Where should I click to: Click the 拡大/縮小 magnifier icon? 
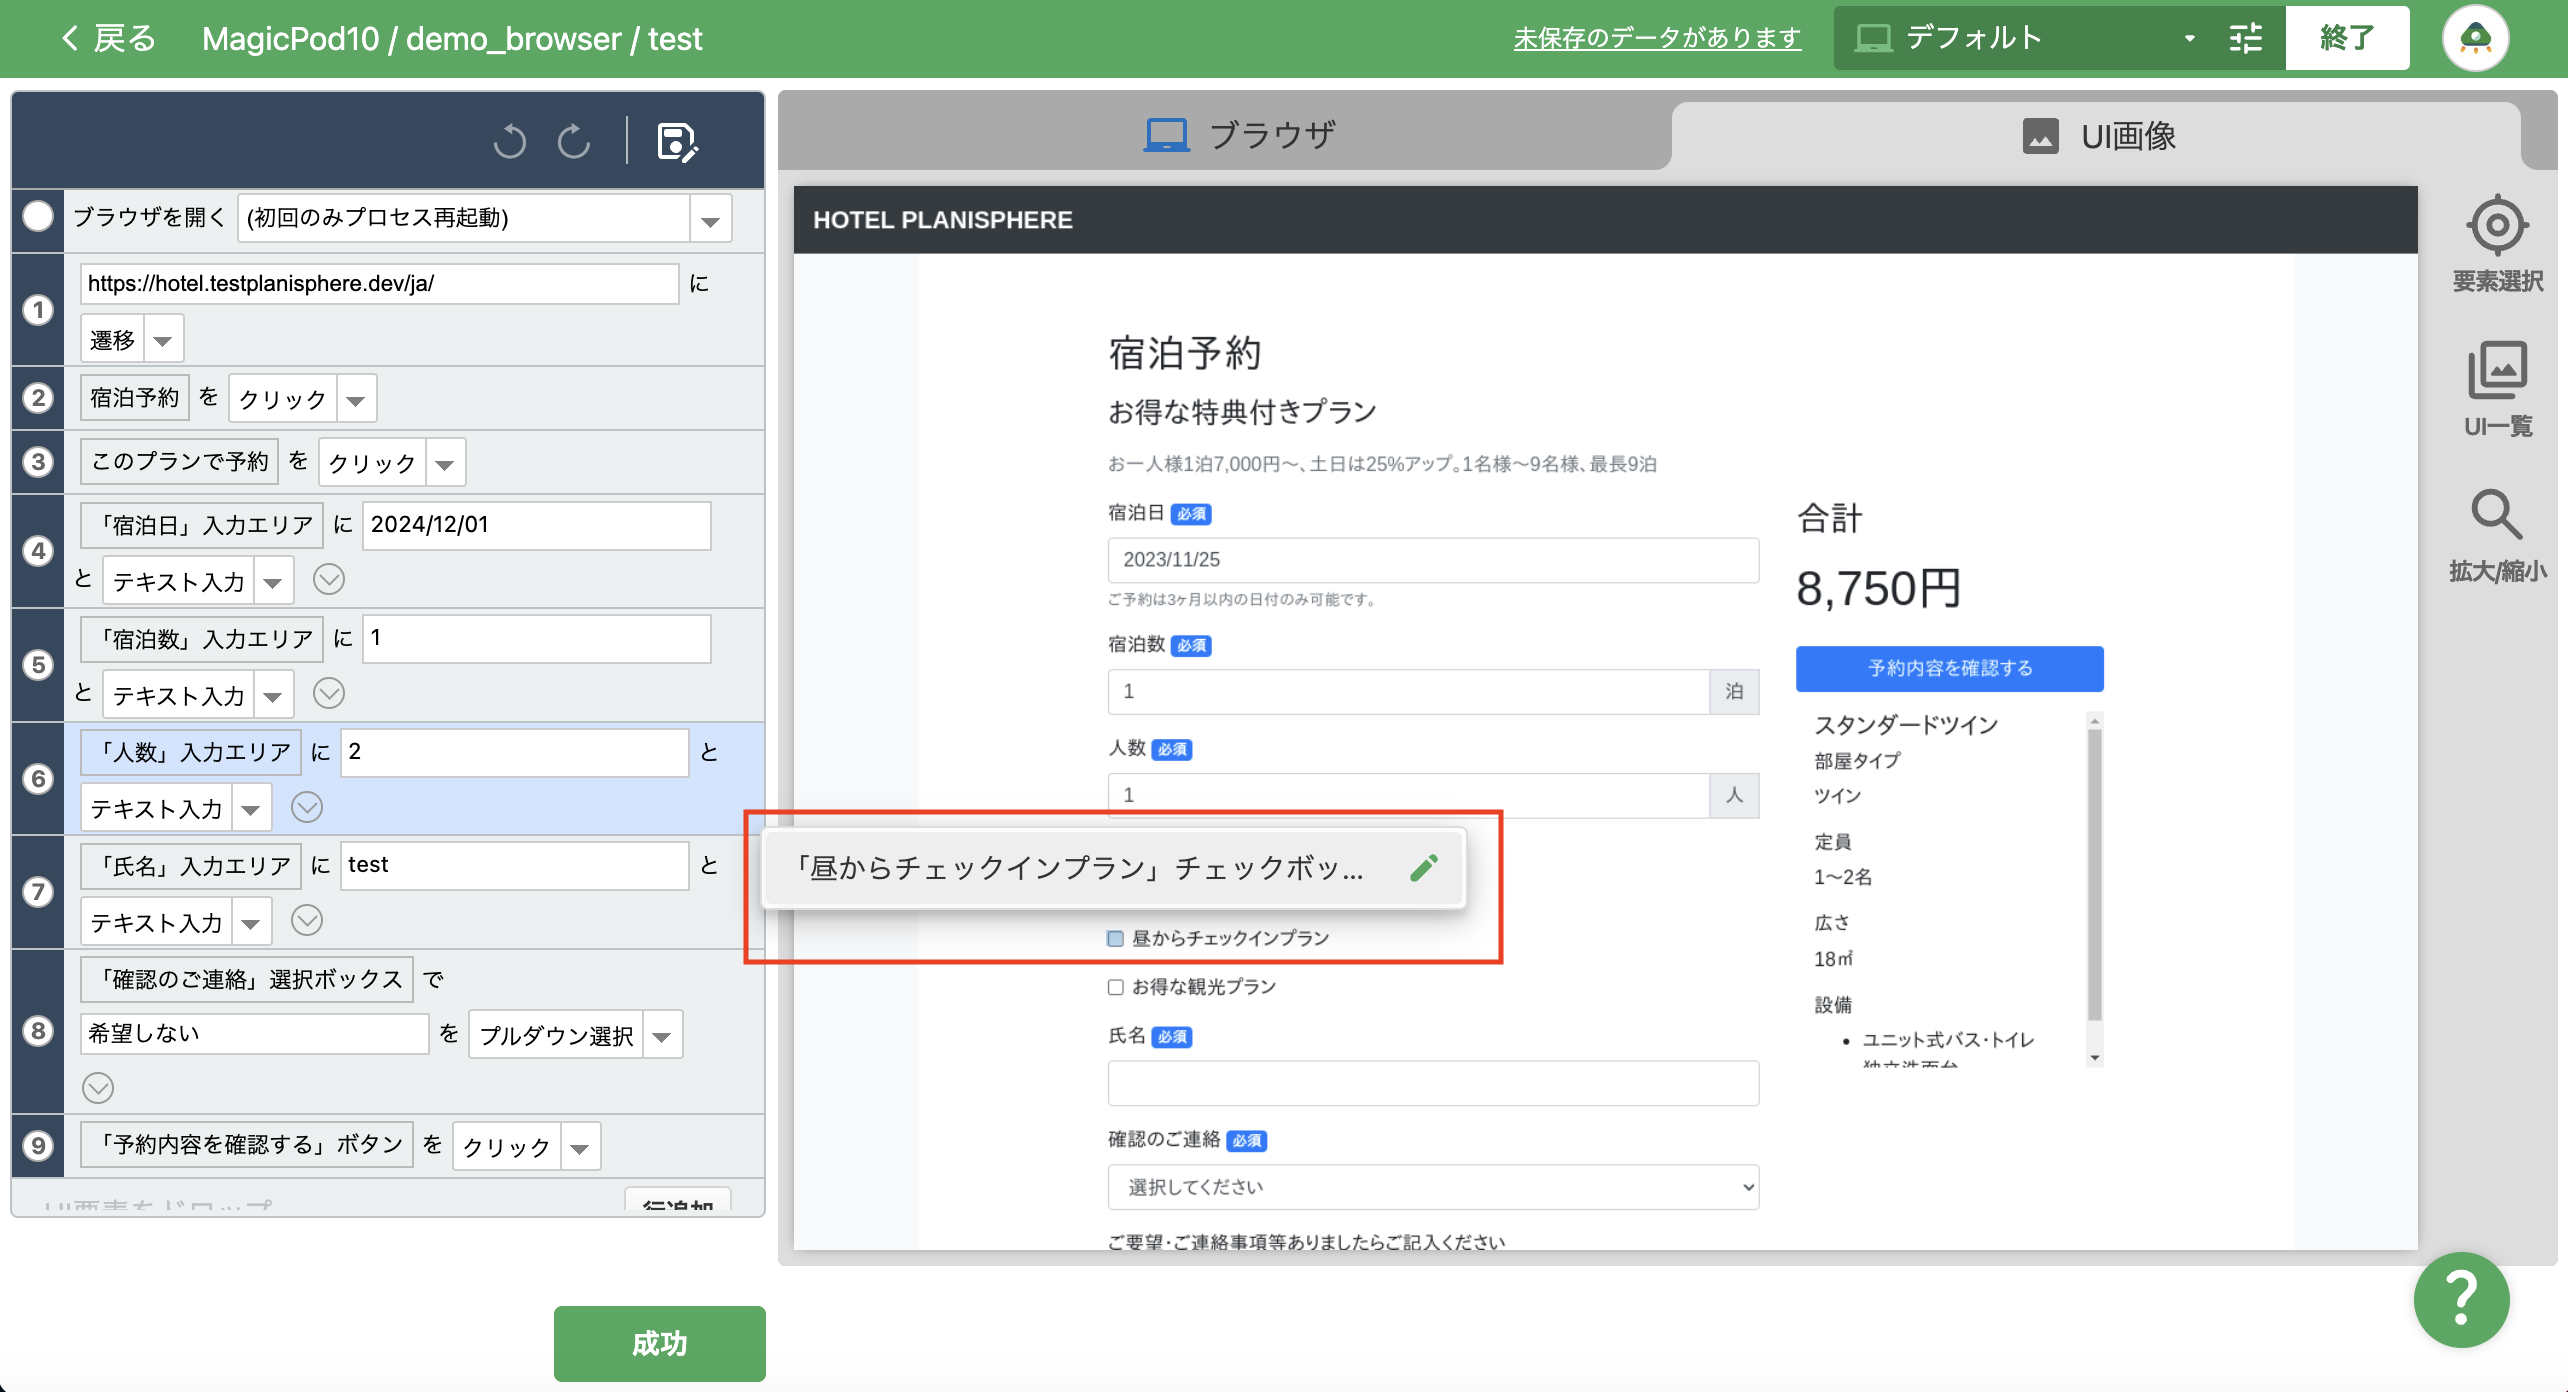[x=2497, y=536]
